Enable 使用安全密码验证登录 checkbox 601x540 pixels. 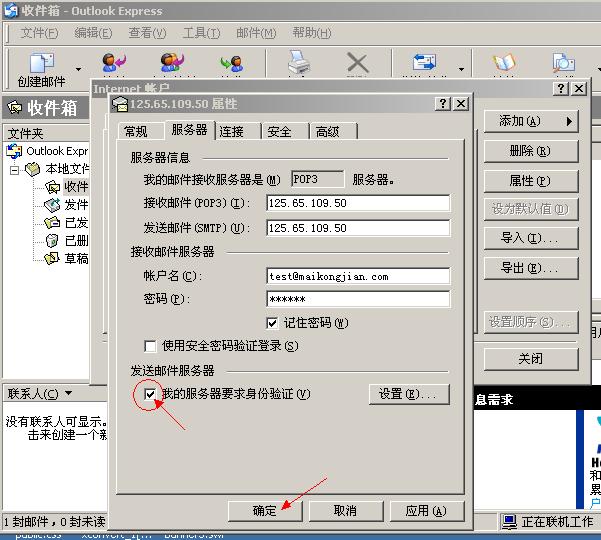coord(150,346)
